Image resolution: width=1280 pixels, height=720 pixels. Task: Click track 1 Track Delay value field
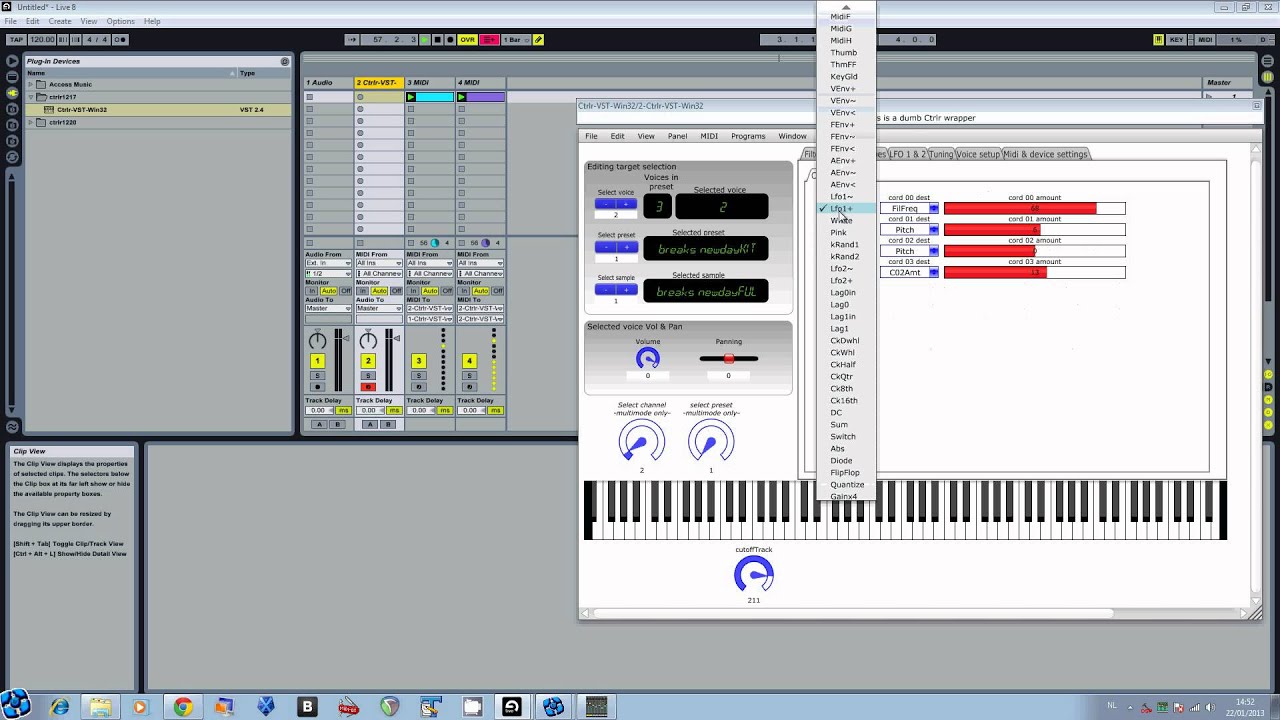pyautogui.click(x=319, y=411)
